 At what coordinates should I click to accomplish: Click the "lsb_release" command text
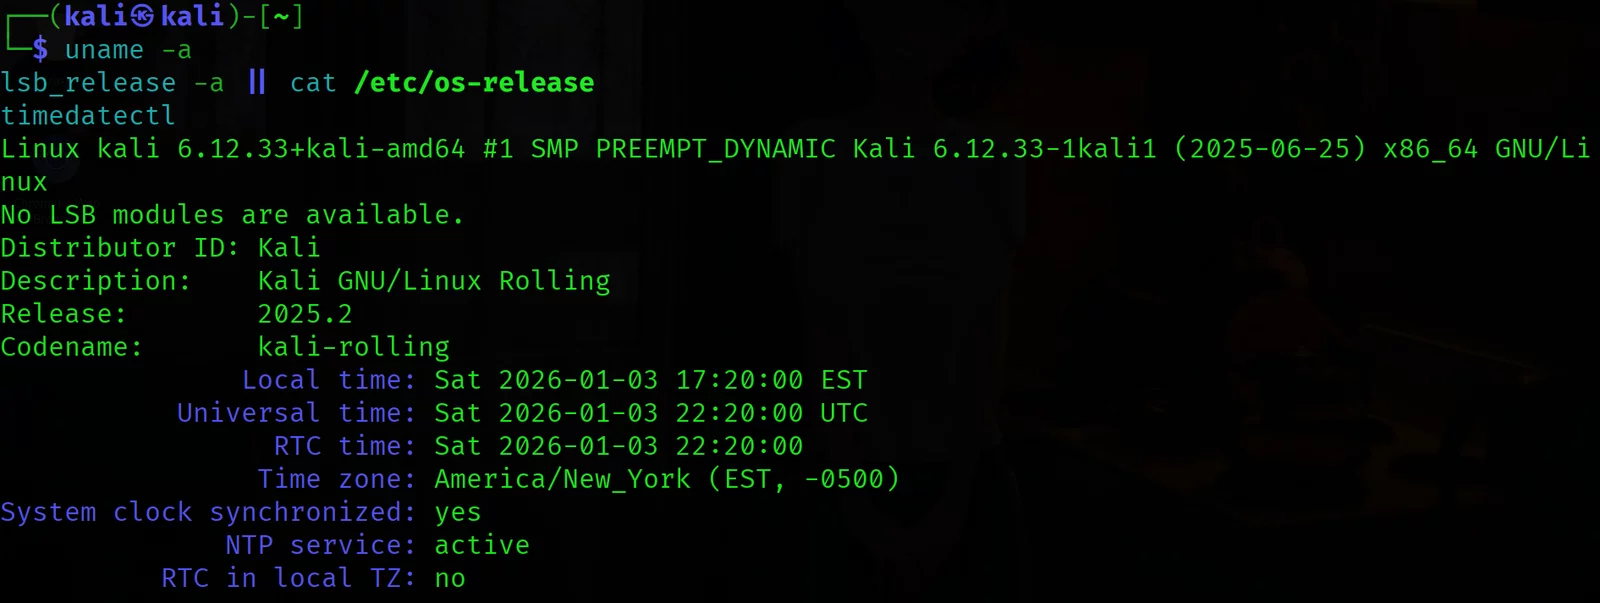click(88, 83)
